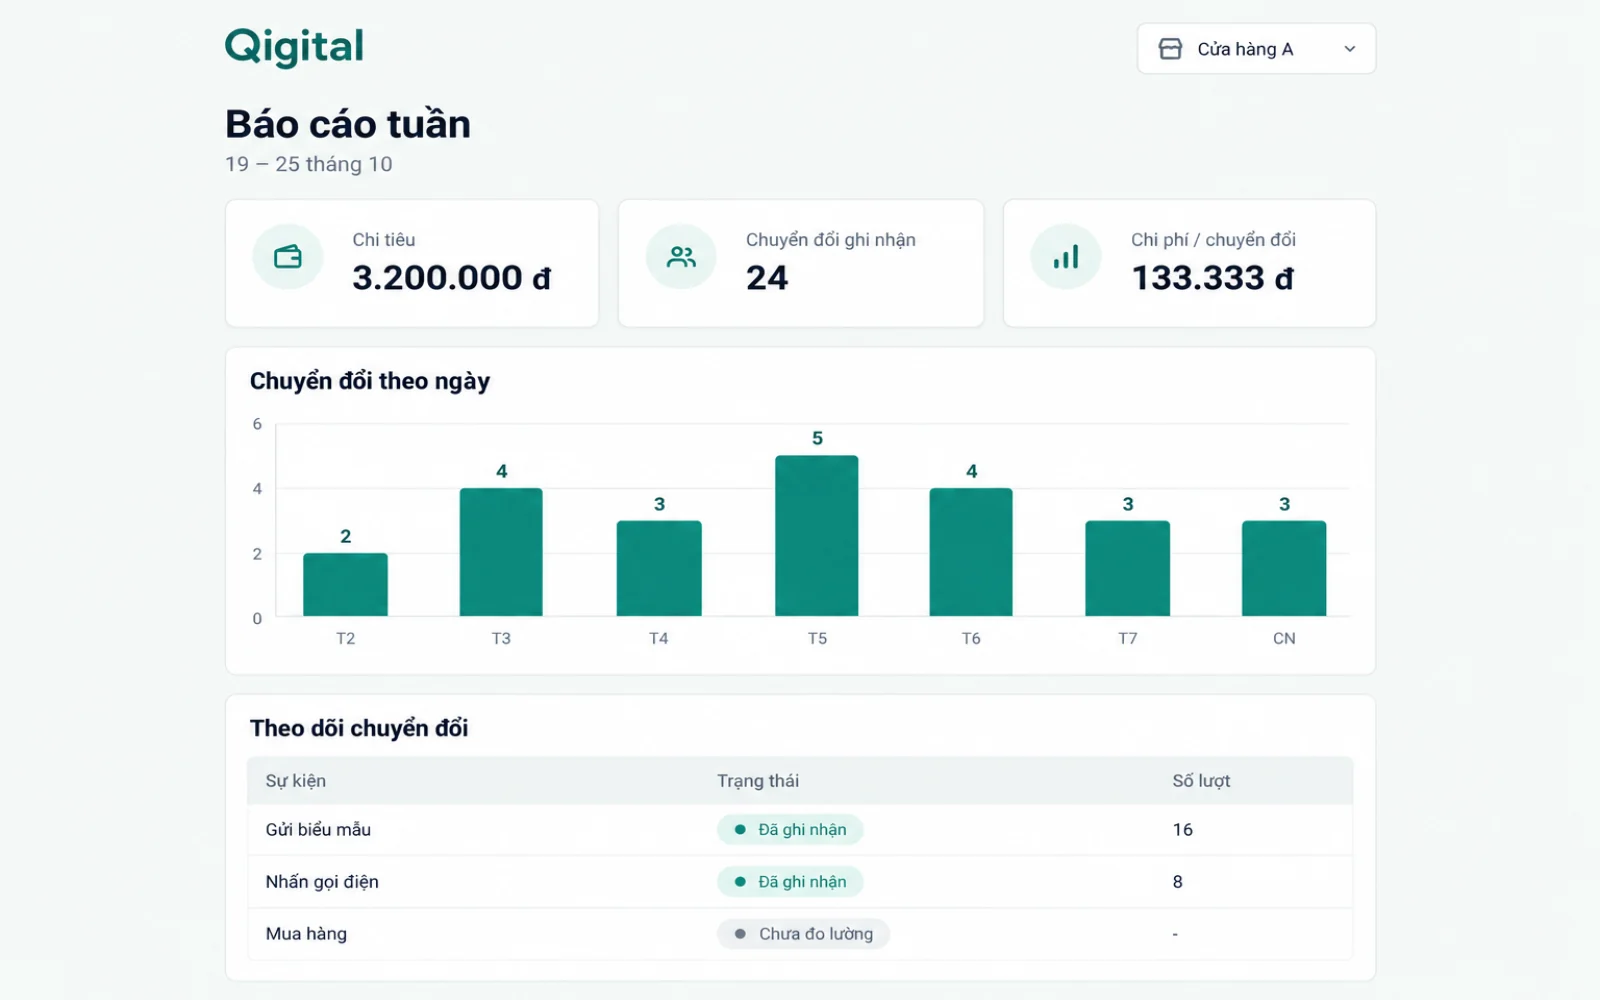Click the CN bar in the chart
The width and height of the screenshot is (1600, 1000).
pos(1284,568)
